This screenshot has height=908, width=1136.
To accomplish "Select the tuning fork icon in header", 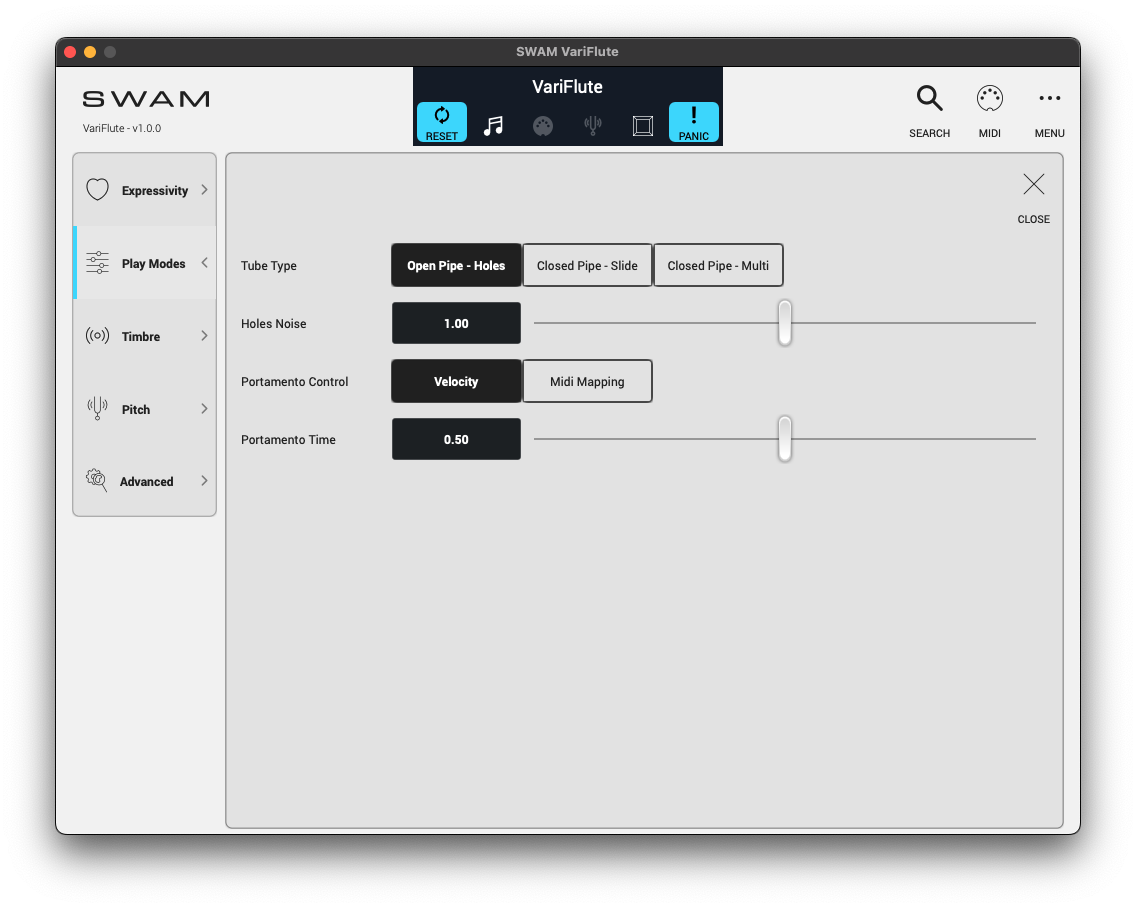I will pos(593,126).
